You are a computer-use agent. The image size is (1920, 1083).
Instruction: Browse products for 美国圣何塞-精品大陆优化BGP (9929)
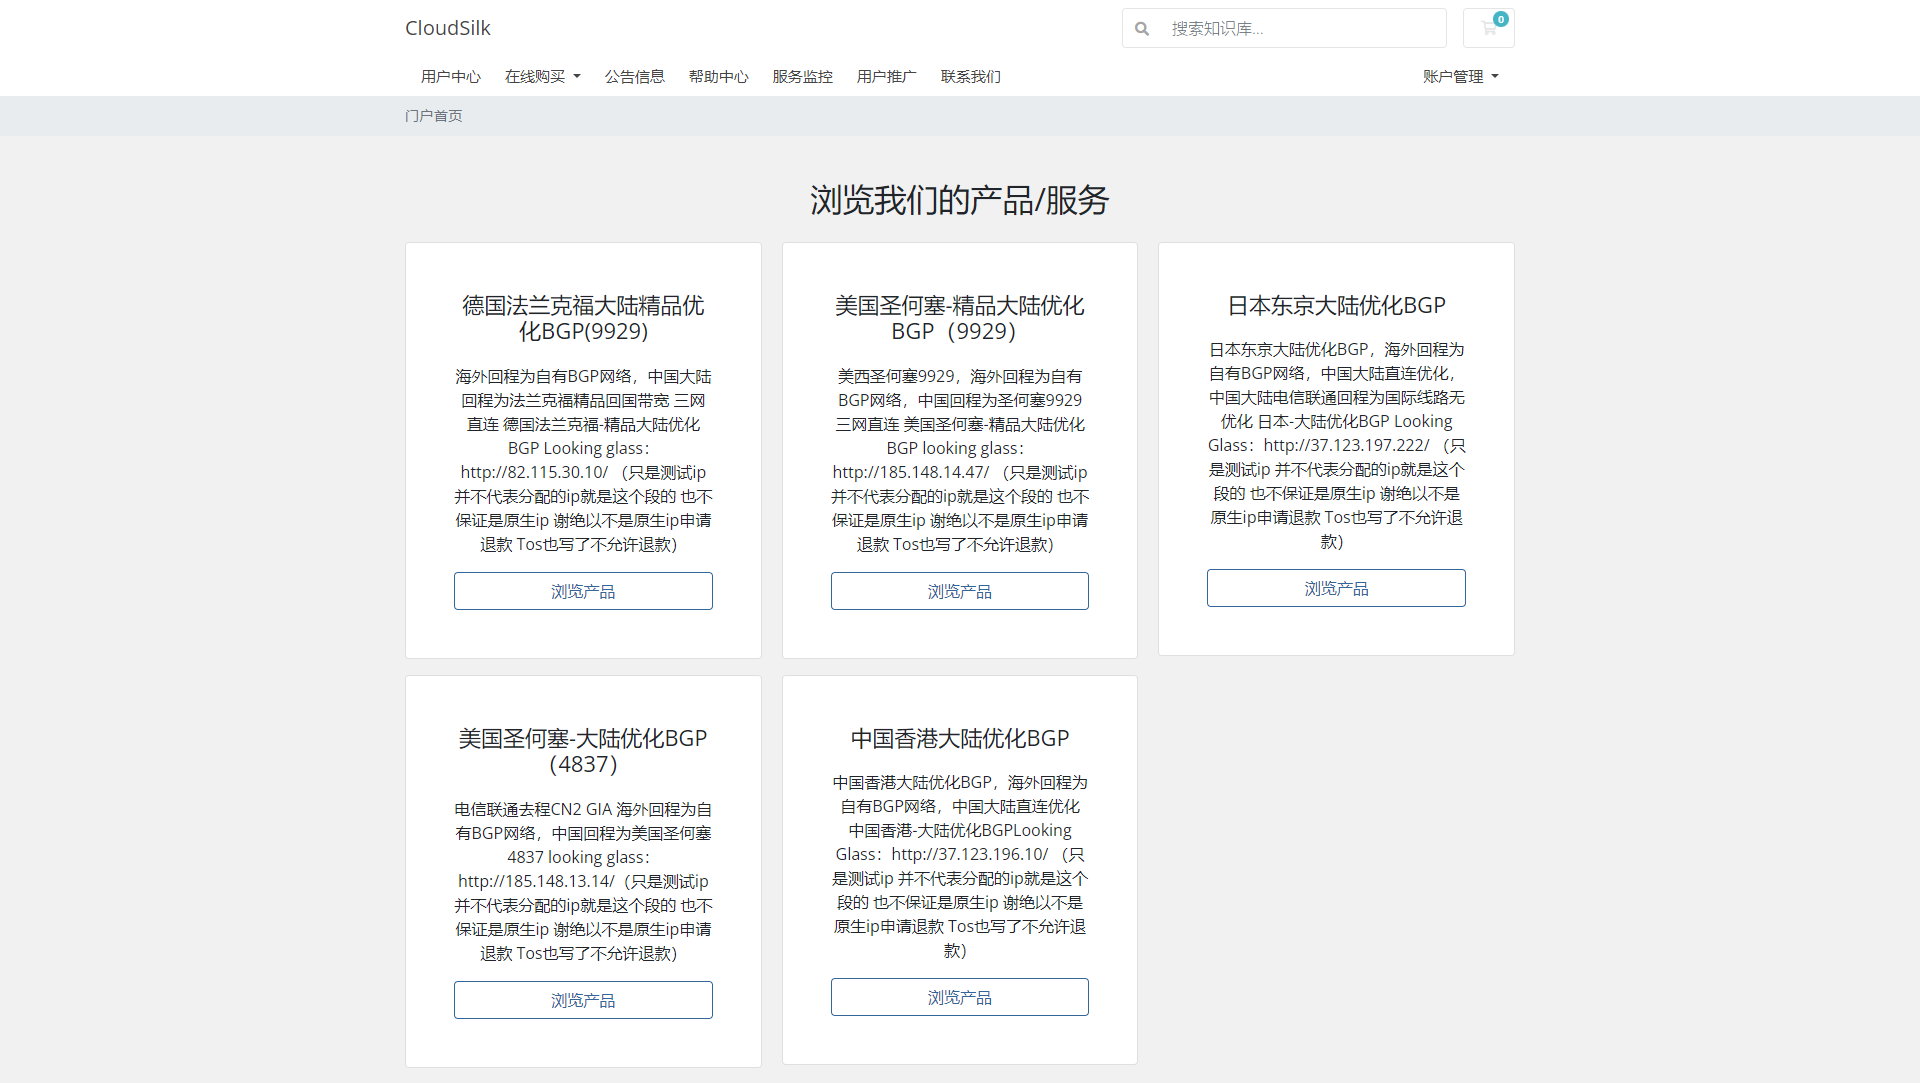click(x=960, y=591)
